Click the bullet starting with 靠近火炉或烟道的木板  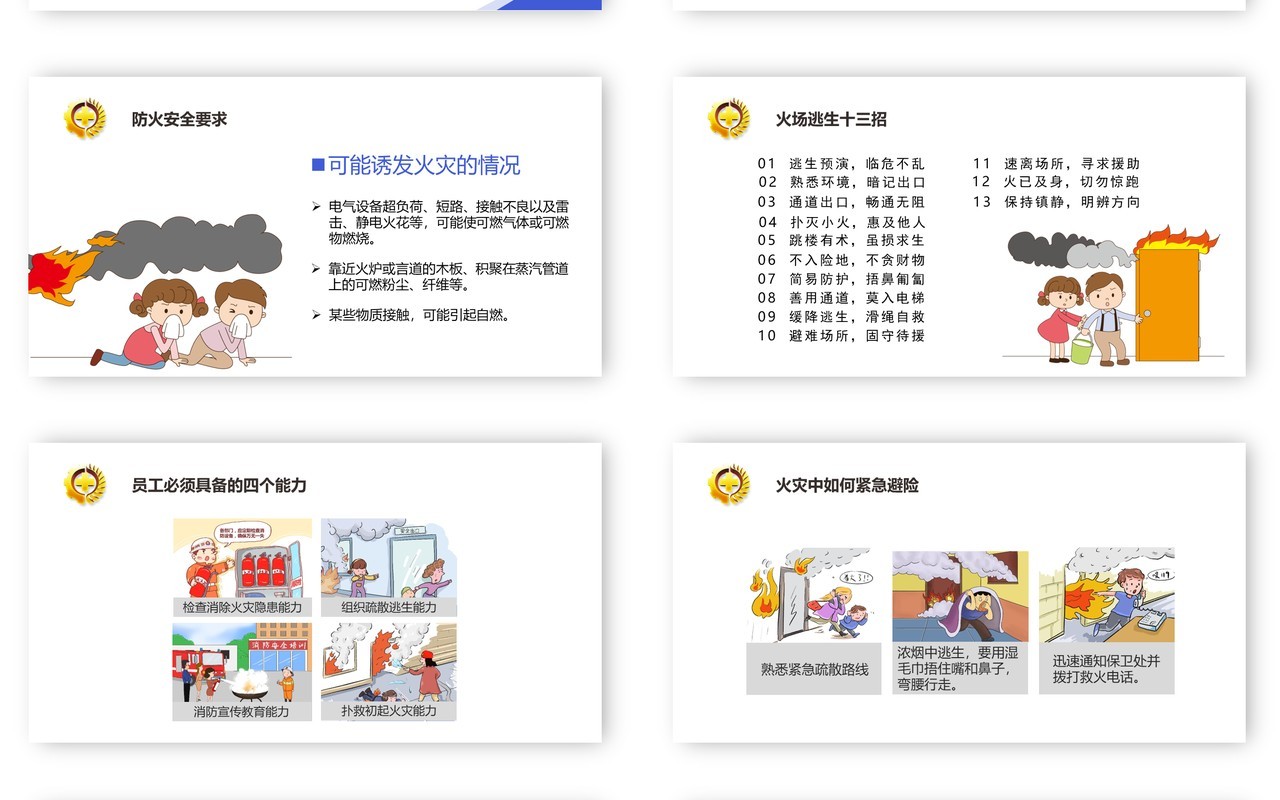tap(441, 276)
